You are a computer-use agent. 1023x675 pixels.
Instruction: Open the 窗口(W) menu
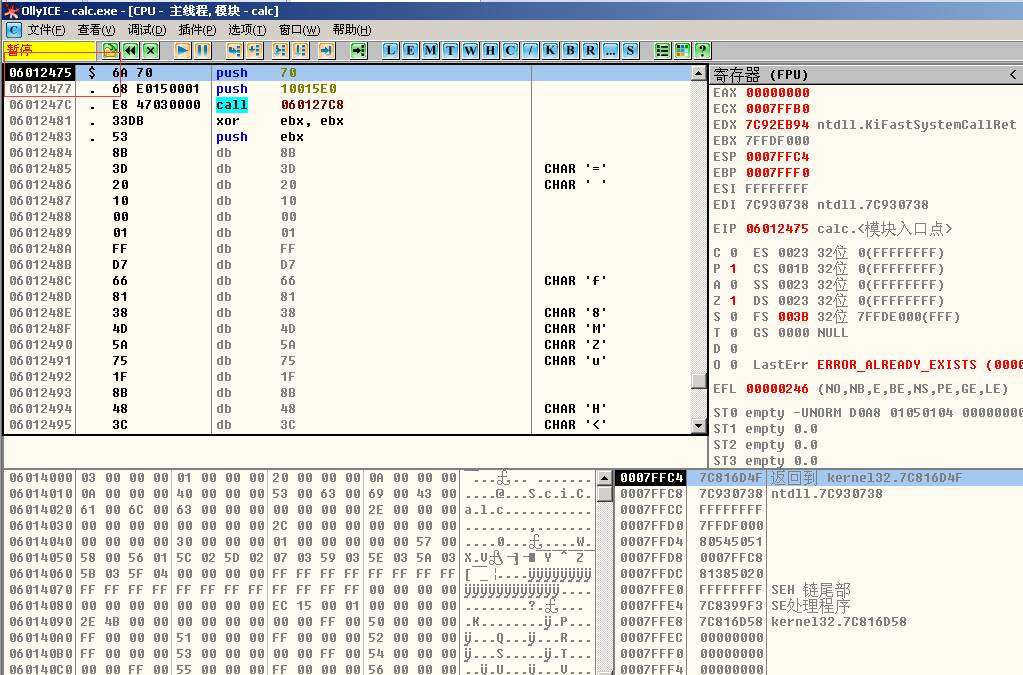coord(299,30)
